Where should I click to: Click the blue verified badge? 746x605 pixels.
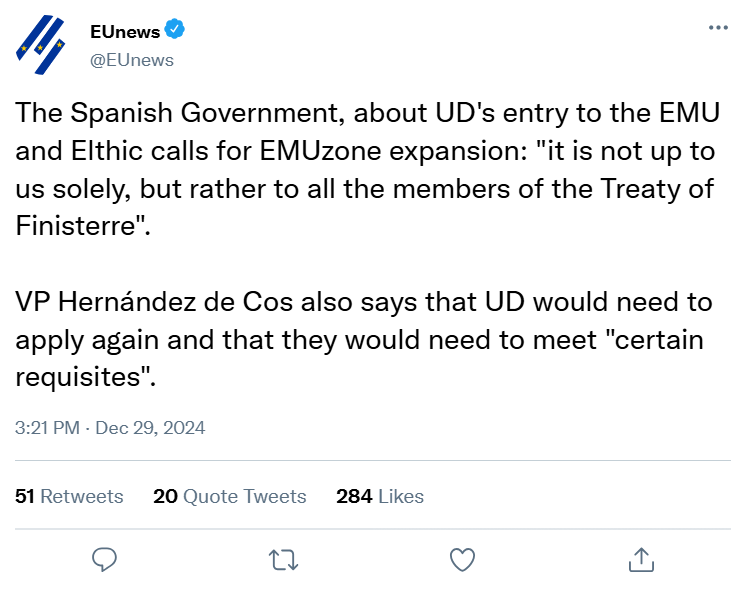click(x=175, y=31)
